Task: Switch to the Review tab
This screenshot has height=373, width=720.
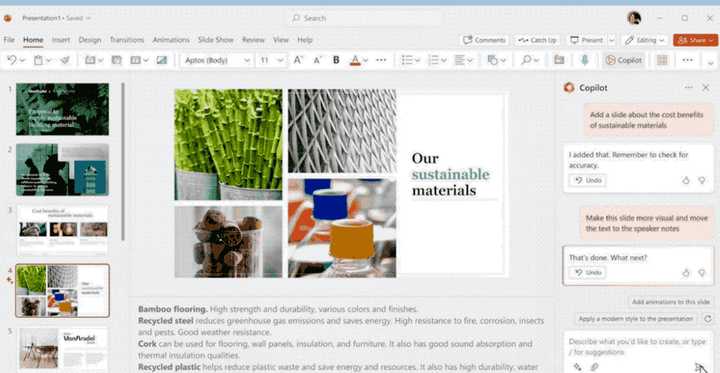Action: (x=253, y=40)
